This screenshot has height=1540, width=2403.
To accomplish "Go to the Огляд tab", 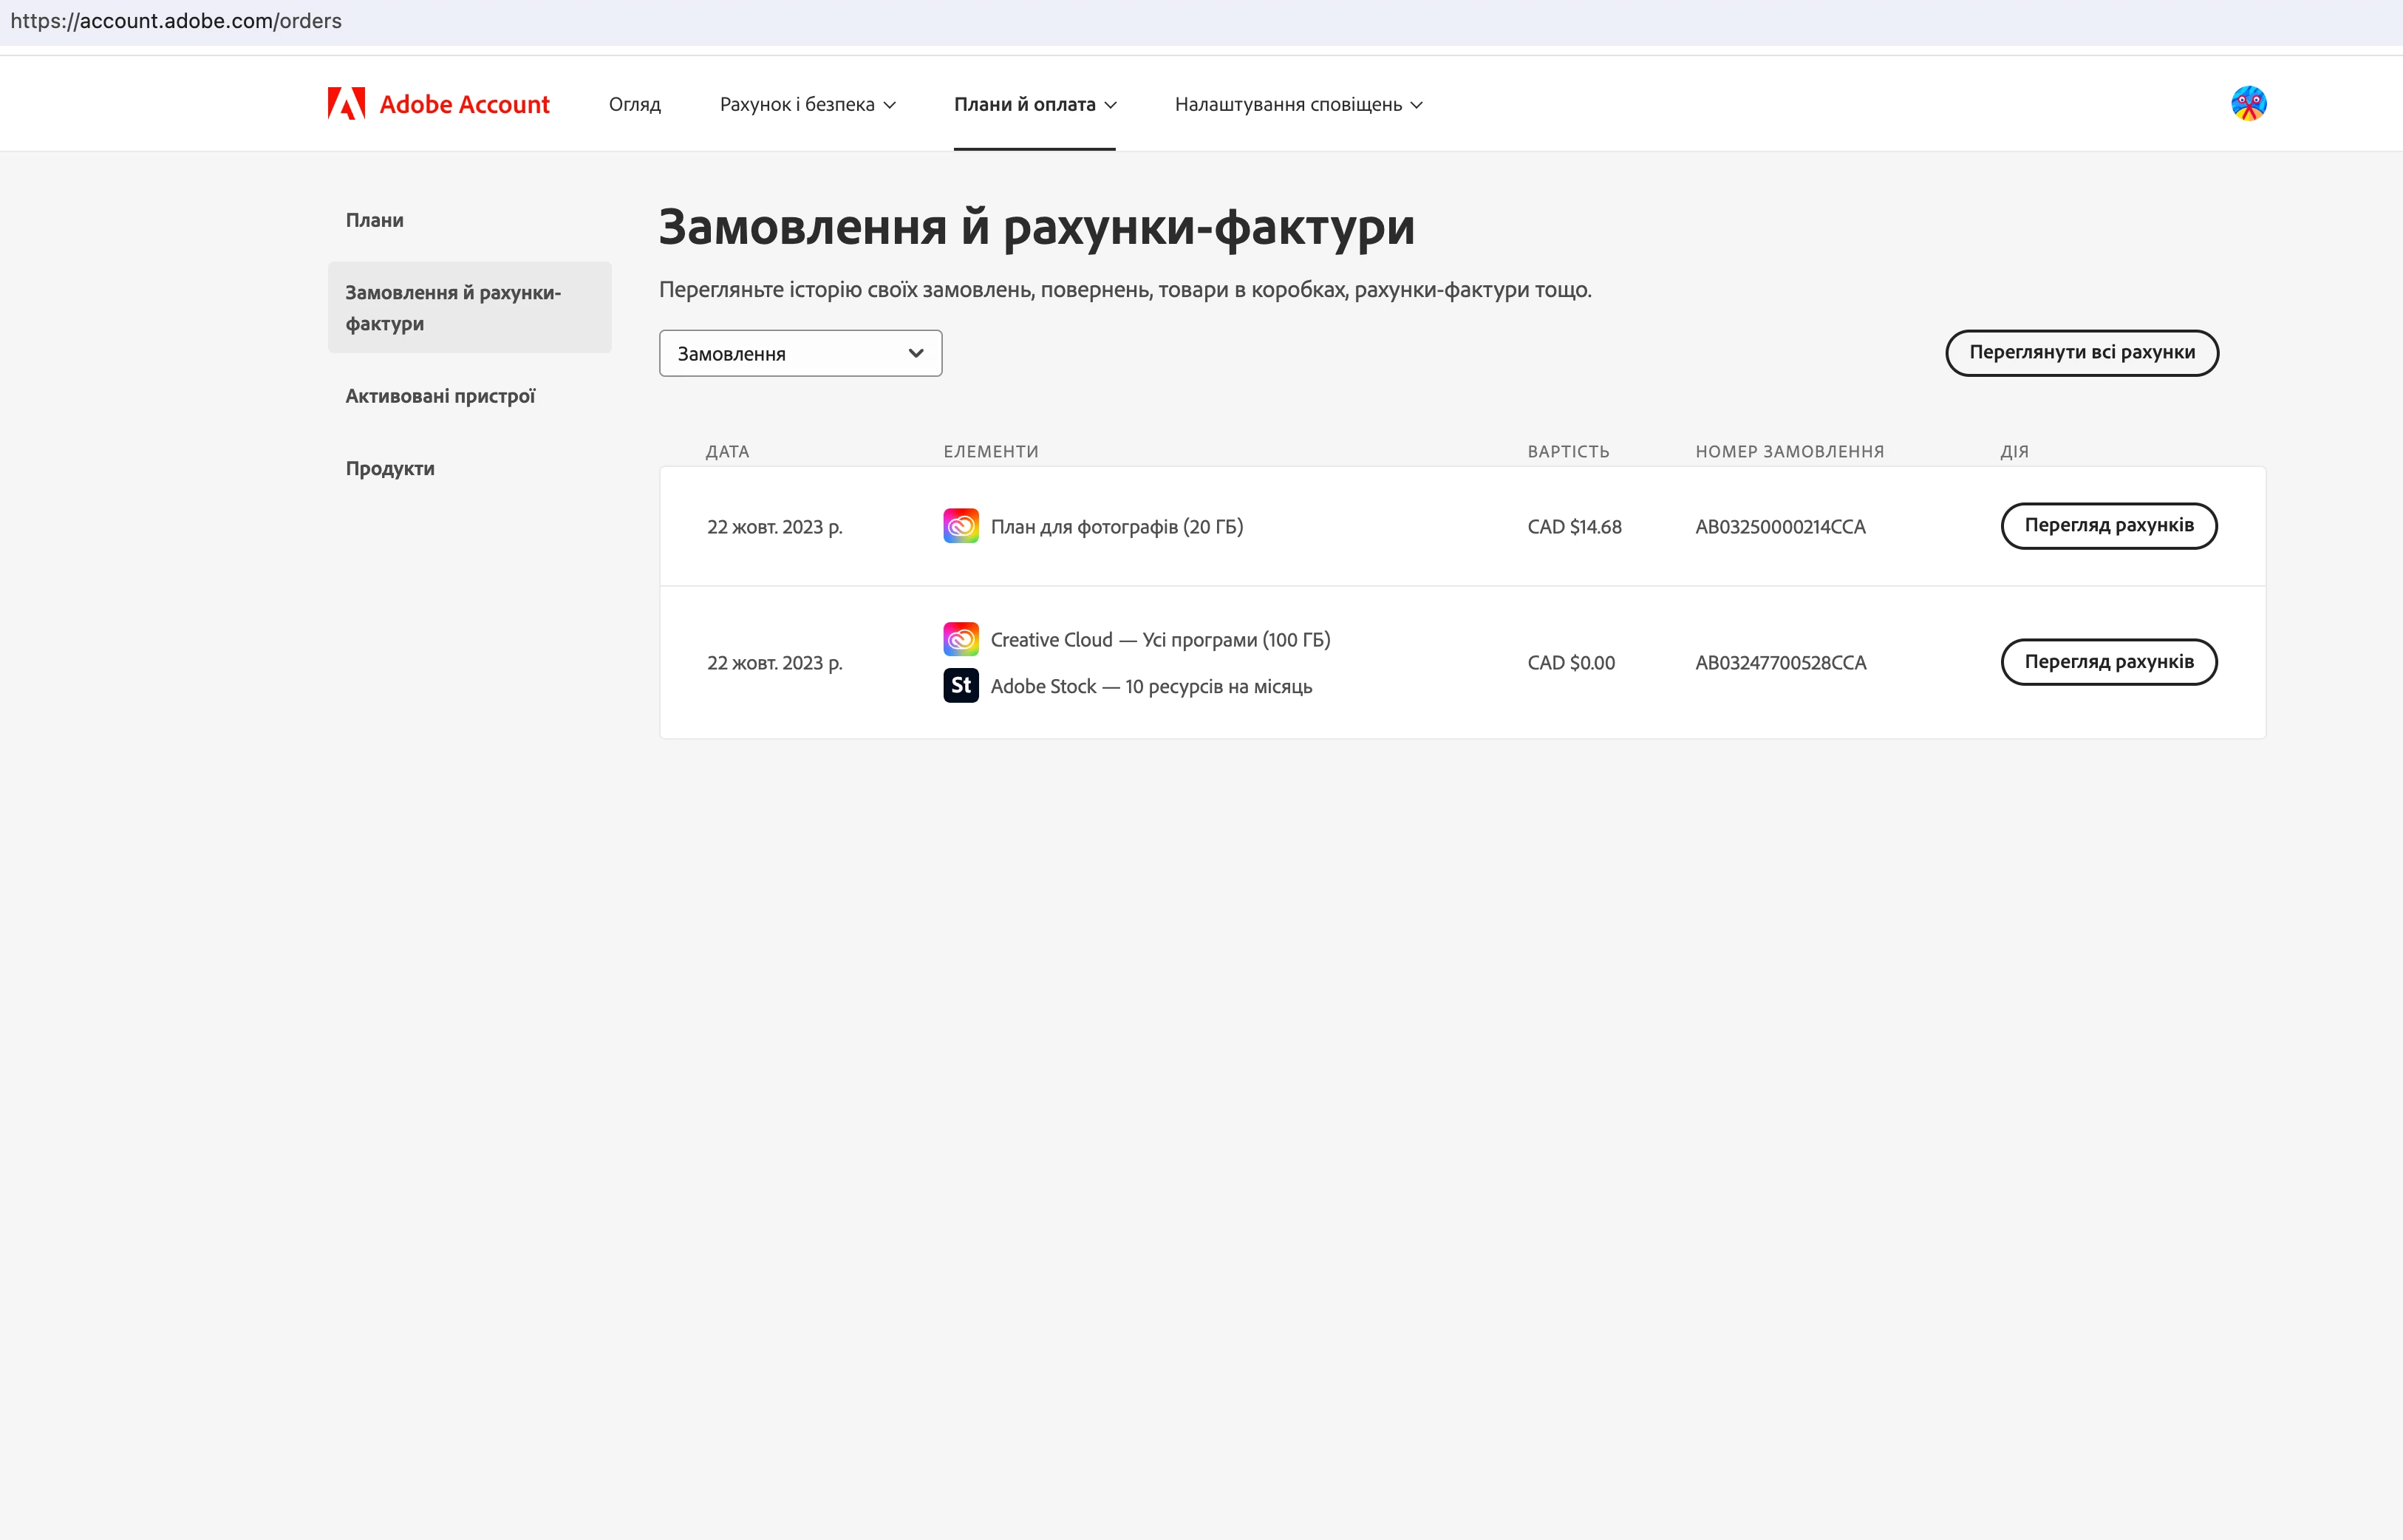I will (x=634, y=104).
